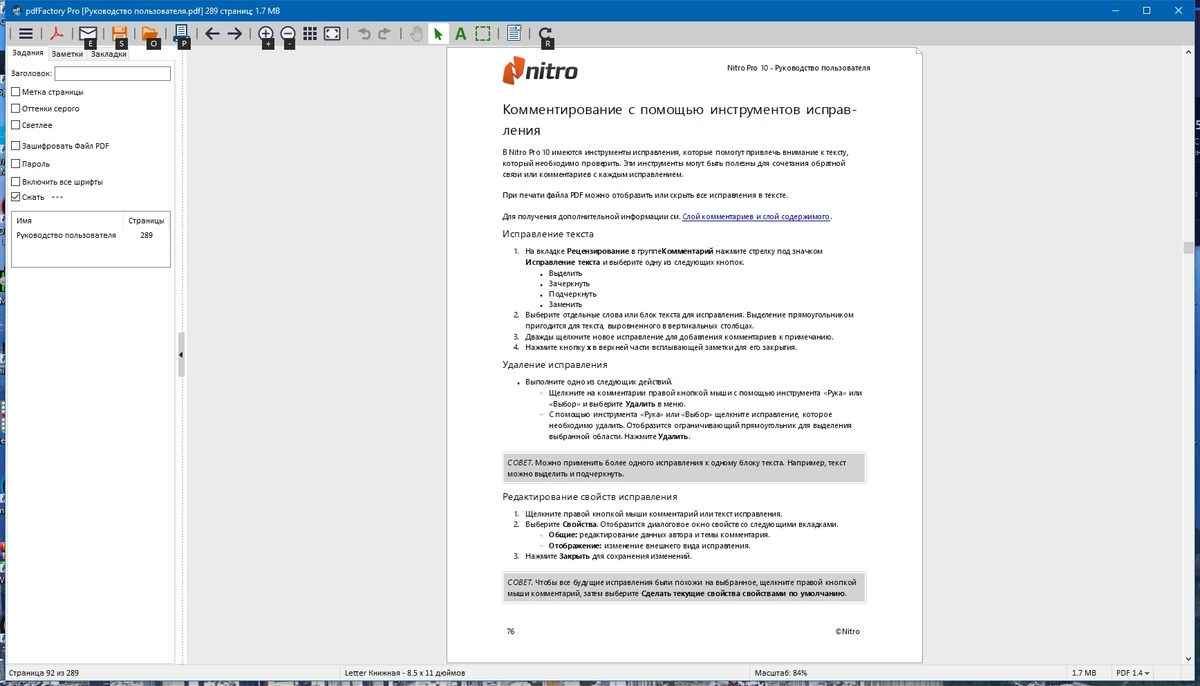1200x686 pixels.
Task: Open compression options ellipsis next to Сжать
Action: pyautogui.click(x=57, y=197)
